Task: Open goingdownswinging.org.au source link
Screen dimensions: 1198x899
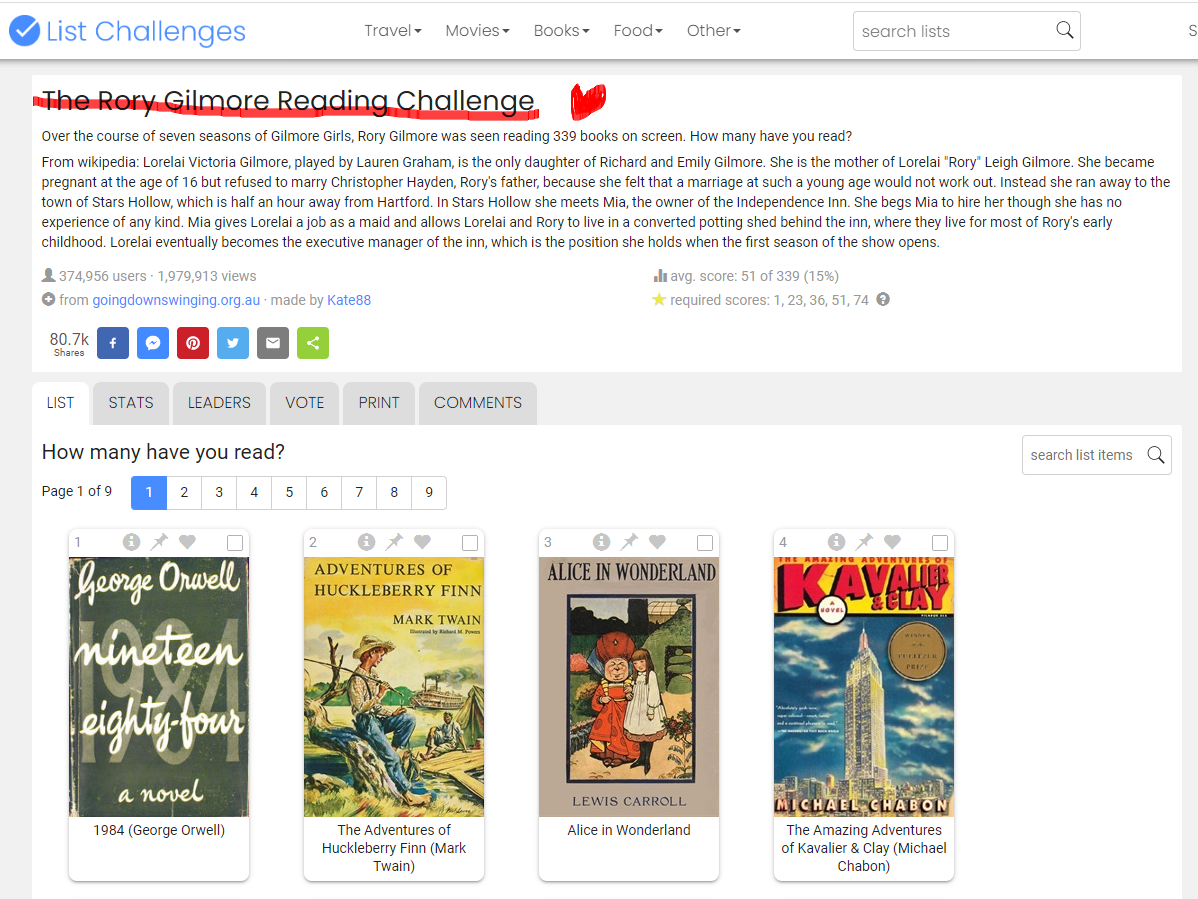Action: 176,300
